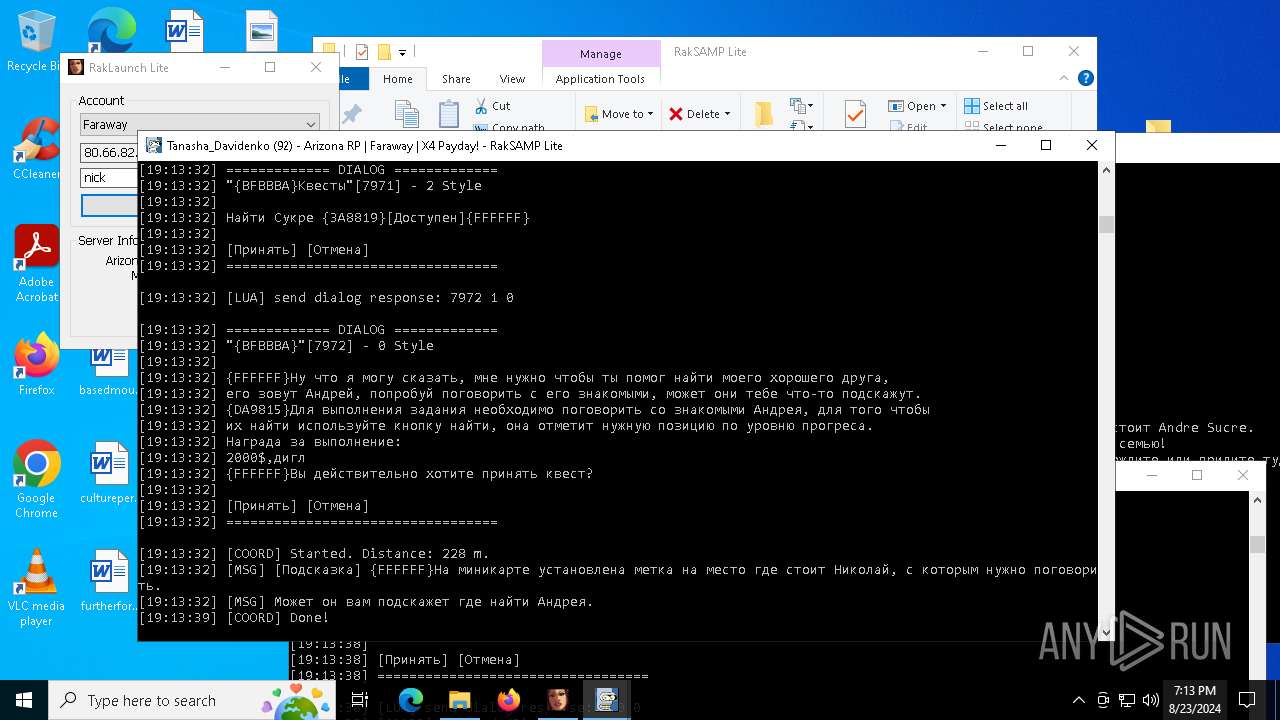Click RakLaunch Lite title bar icon
1280x720 pixels.
pyautogui.click(x=76, y=67)
